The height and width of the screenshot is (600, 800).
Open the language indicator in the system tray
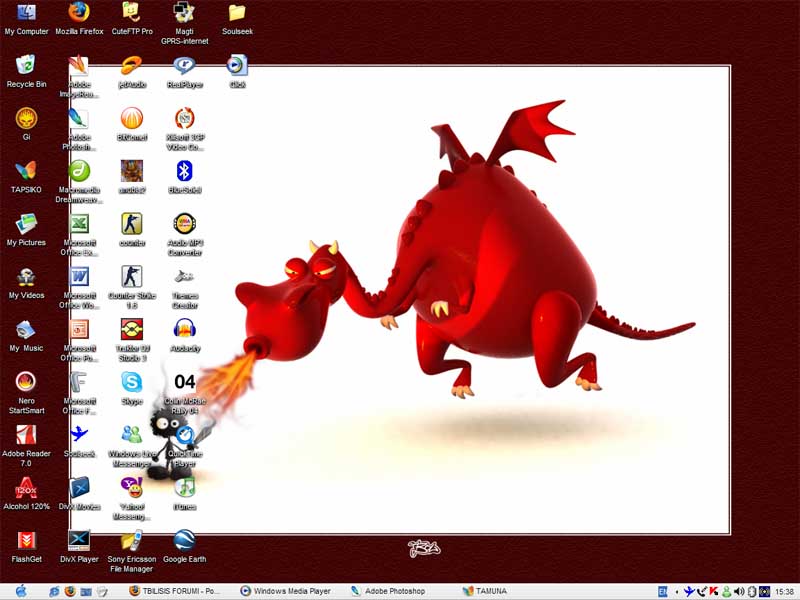(662, 591)
